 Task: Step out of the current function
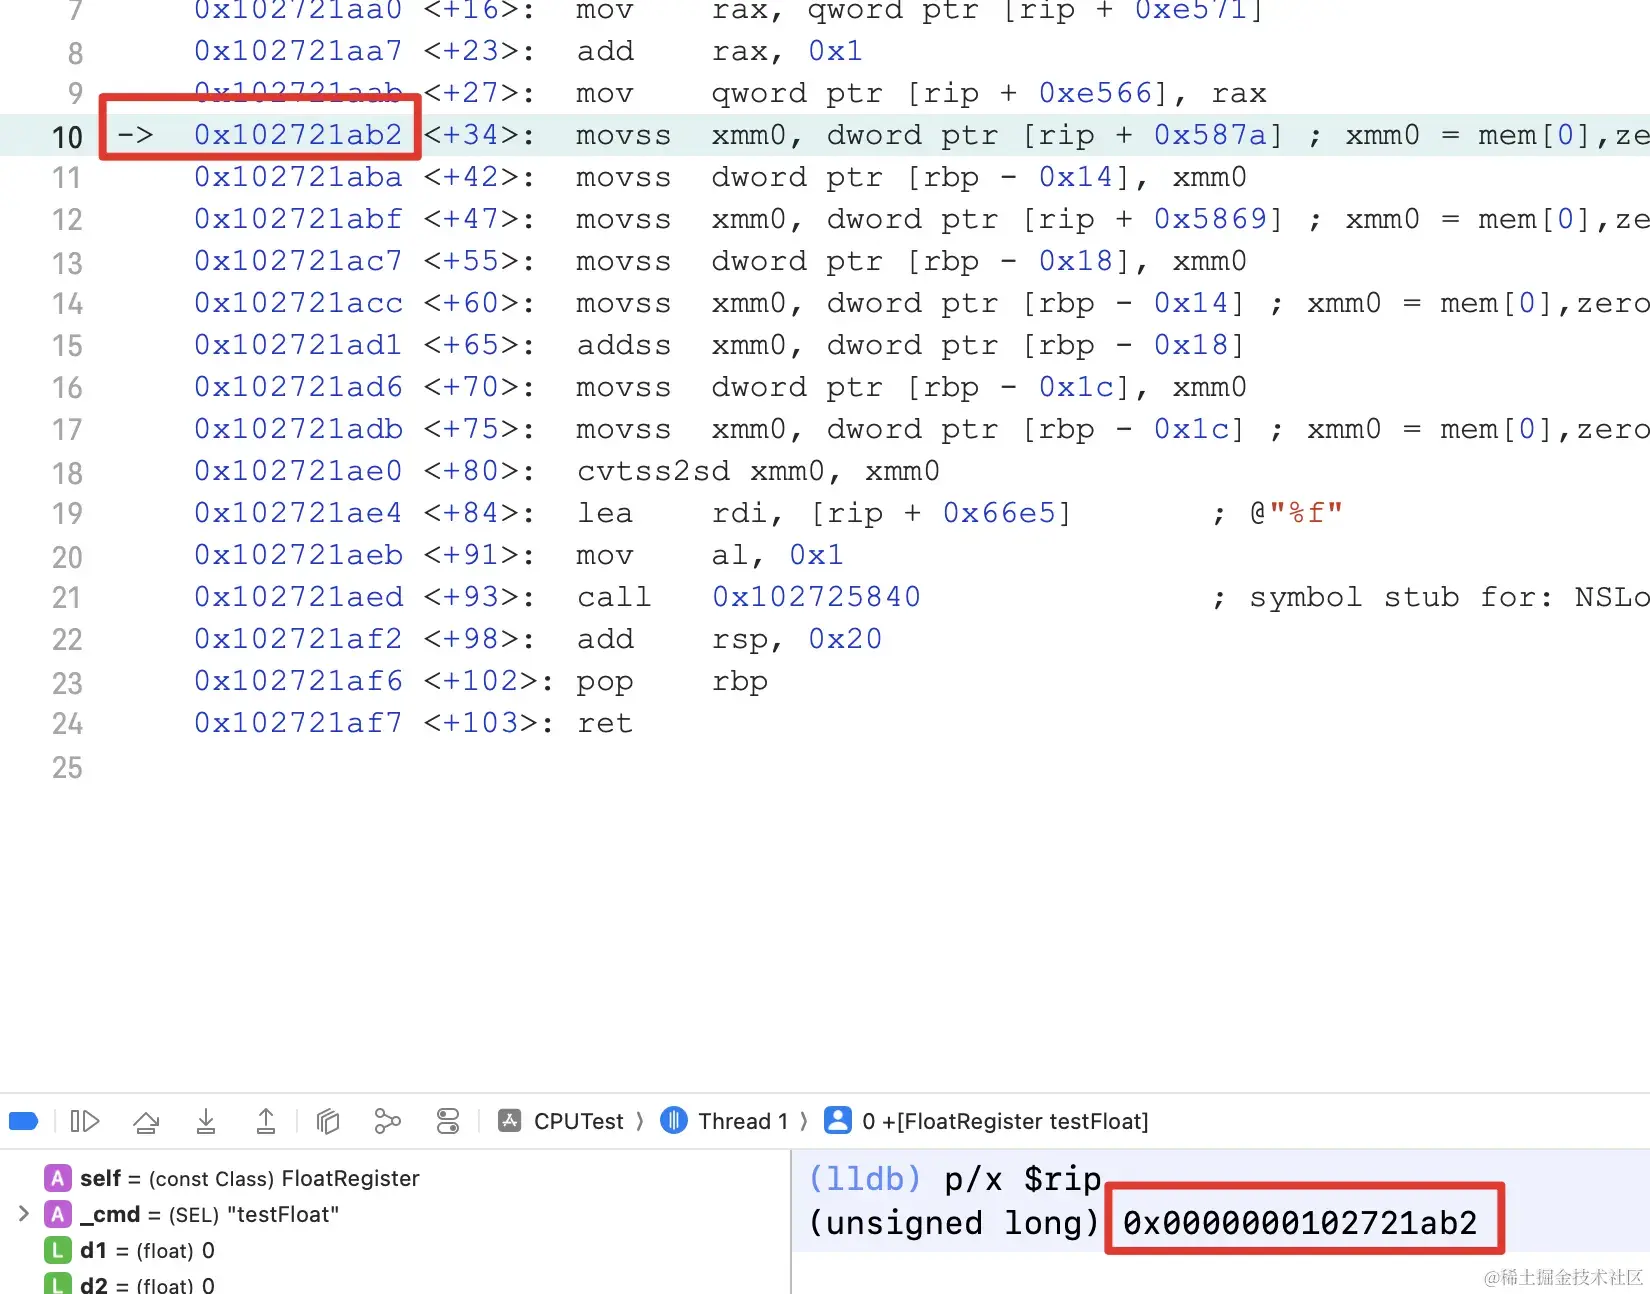266,1121
